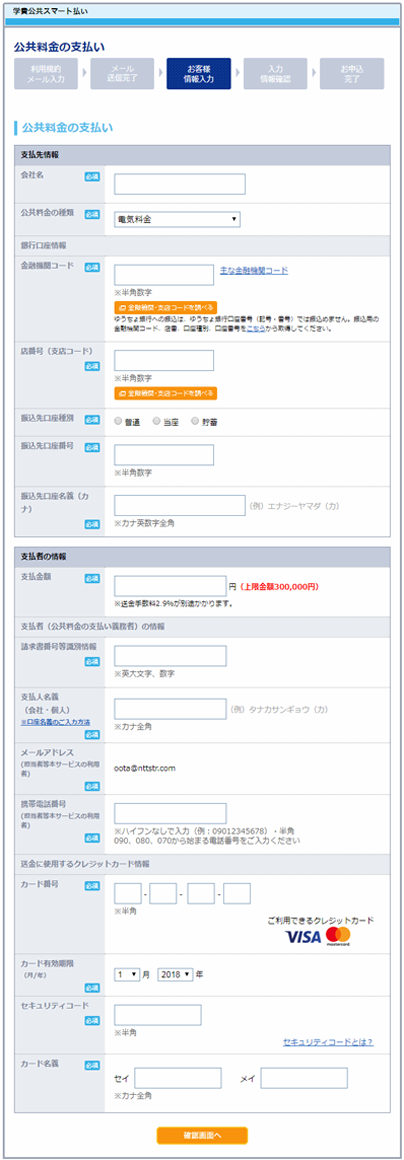Image resolution: width=404 pixels, height=1160 pixels.
Task: Click the fourth card number box
Action: (237, 894)
